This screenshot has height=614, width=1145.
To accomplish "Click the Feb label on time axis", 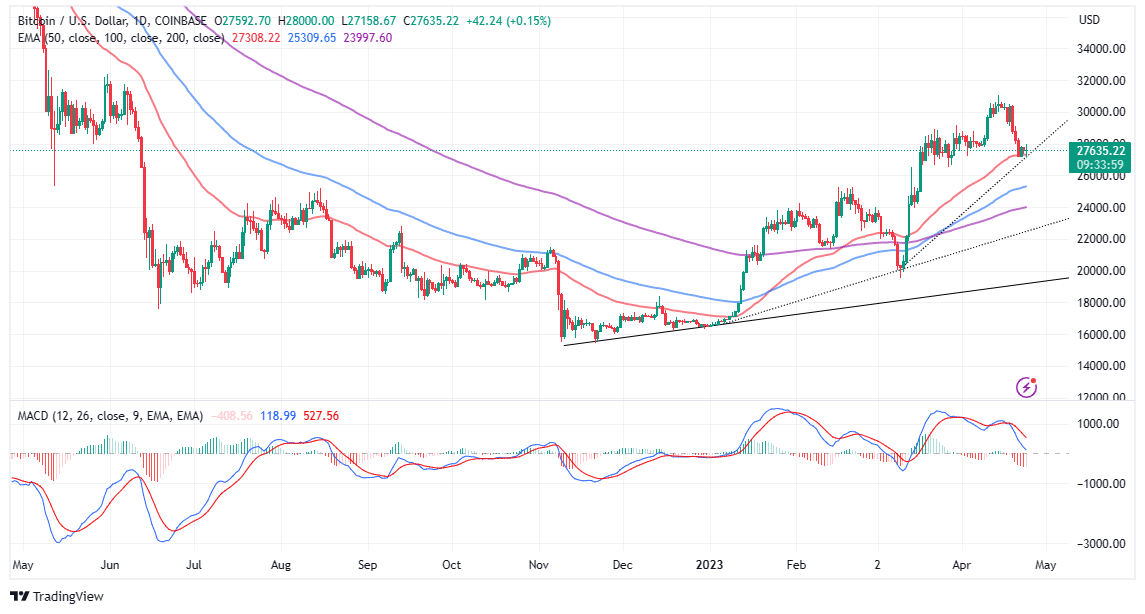I will click(796, 564).
